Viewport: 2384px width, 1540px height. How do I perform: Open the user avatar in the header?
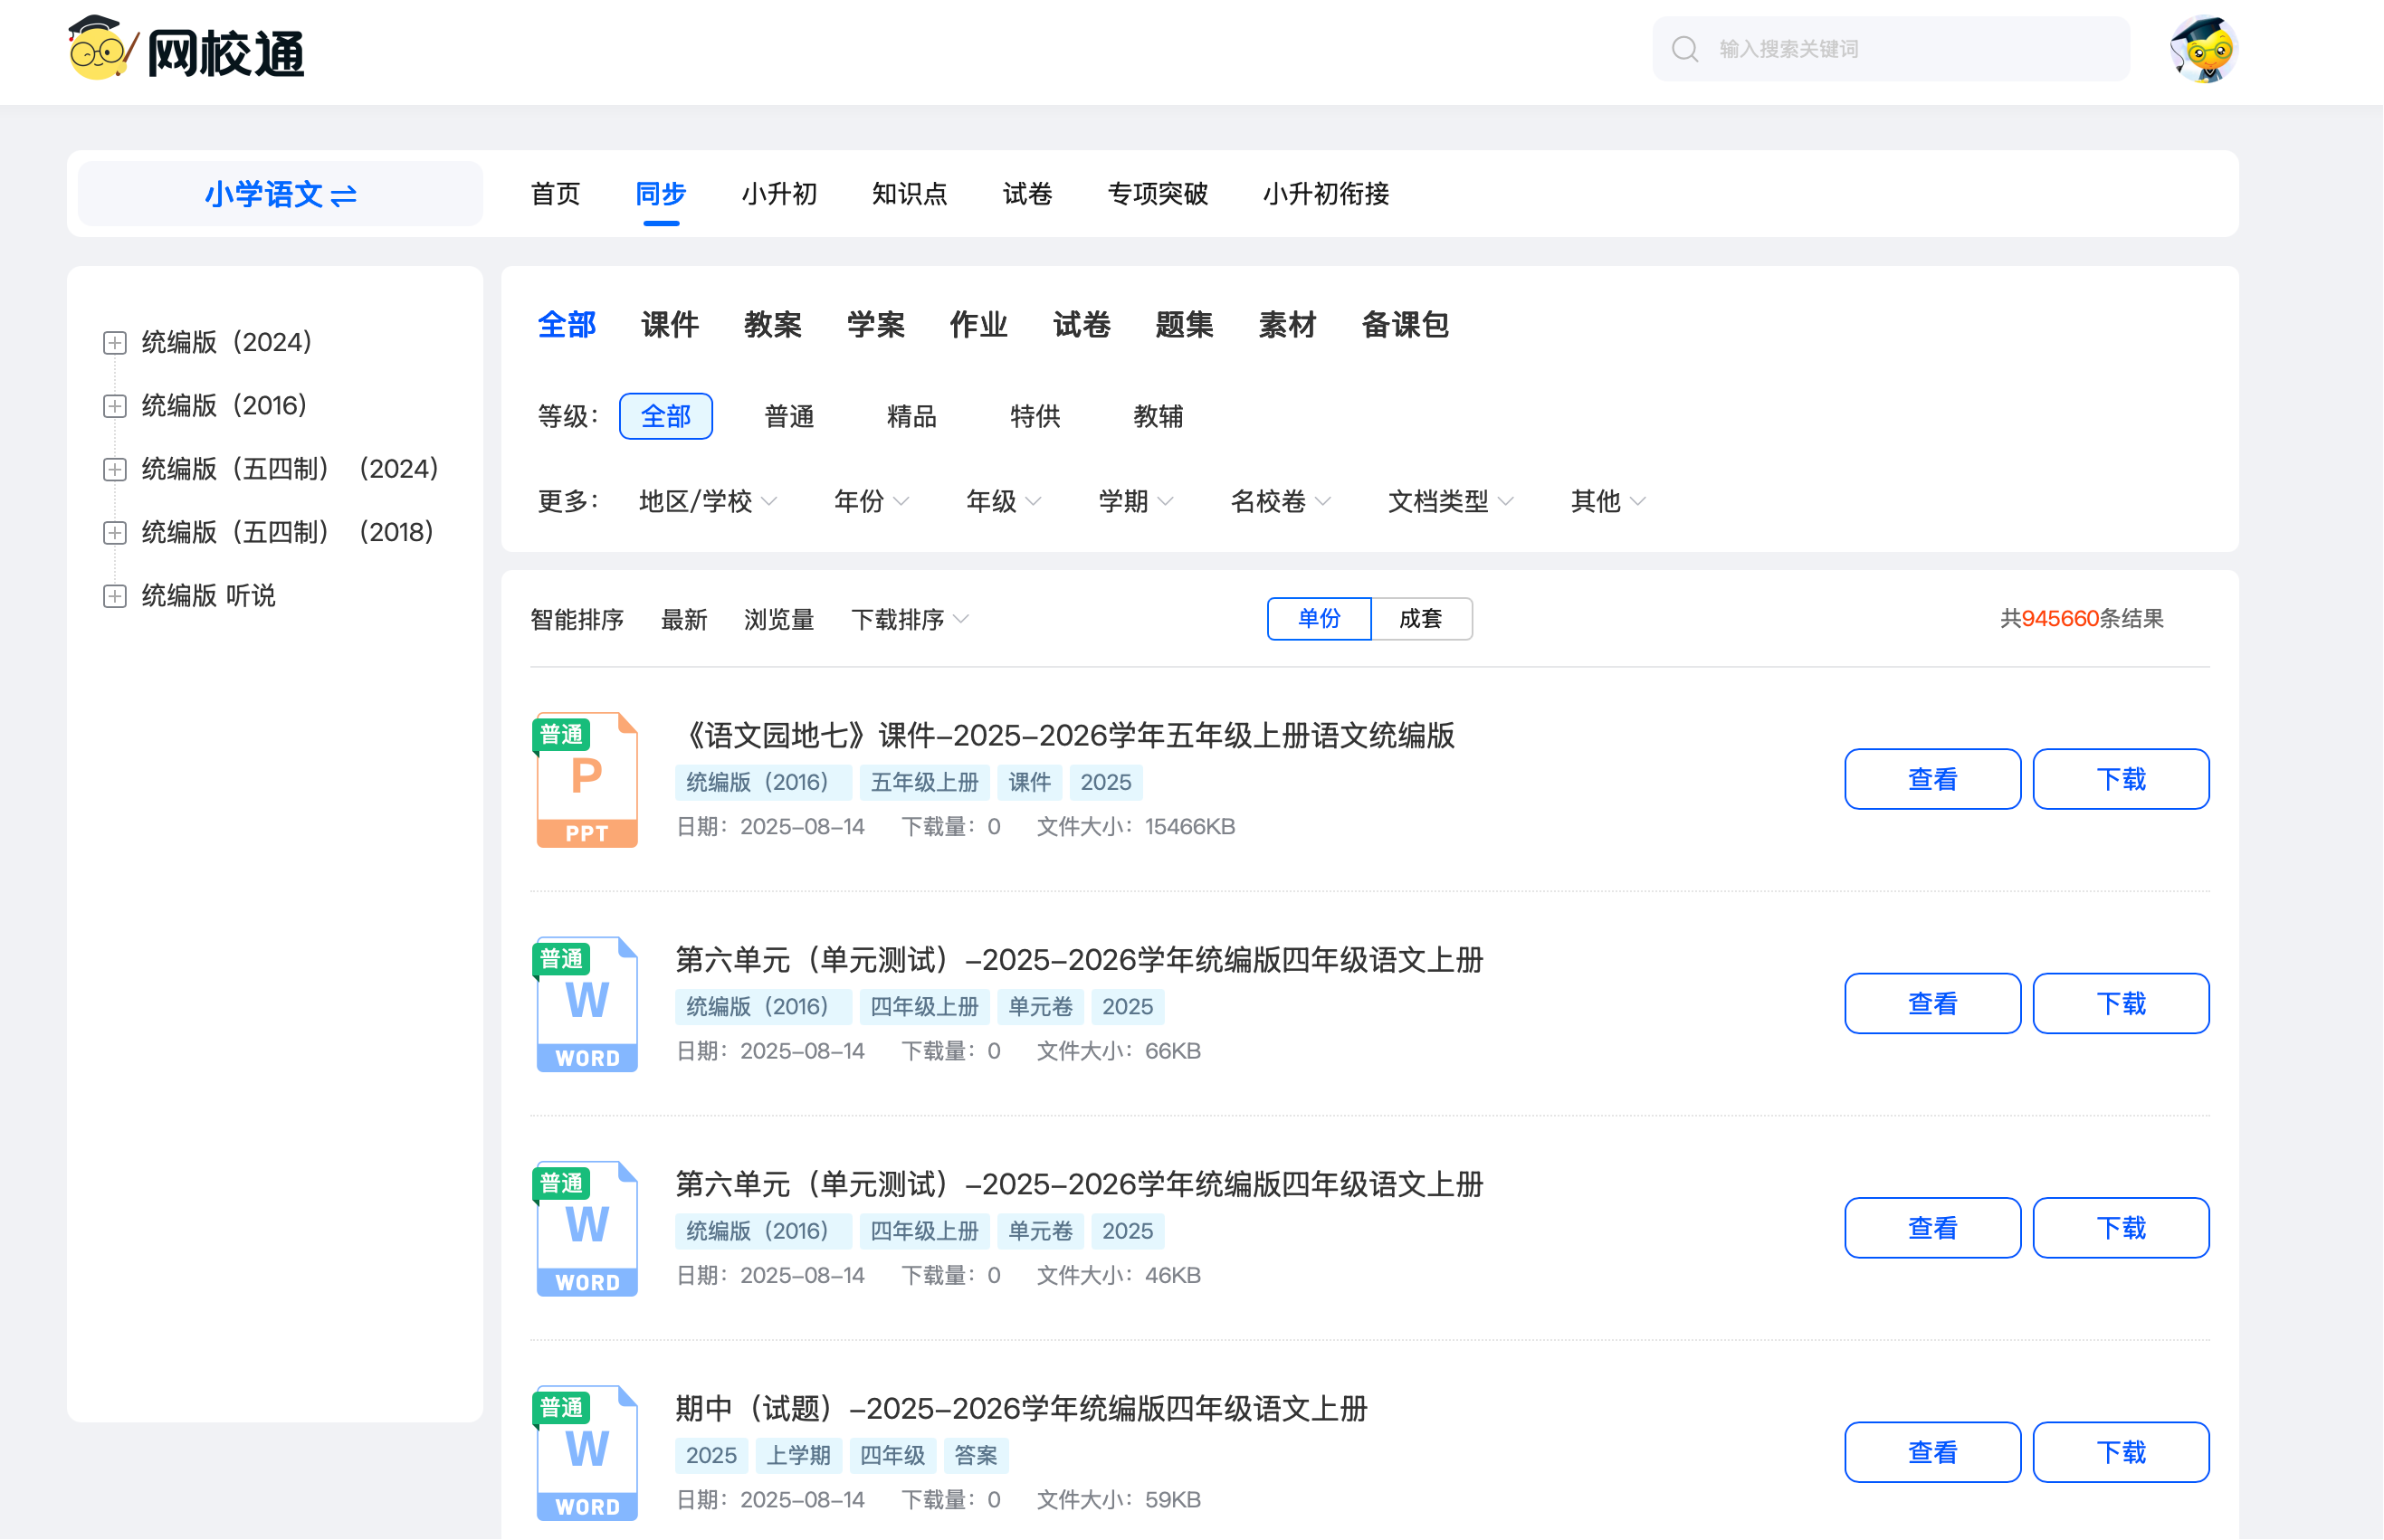click(x=2203, y=49)
